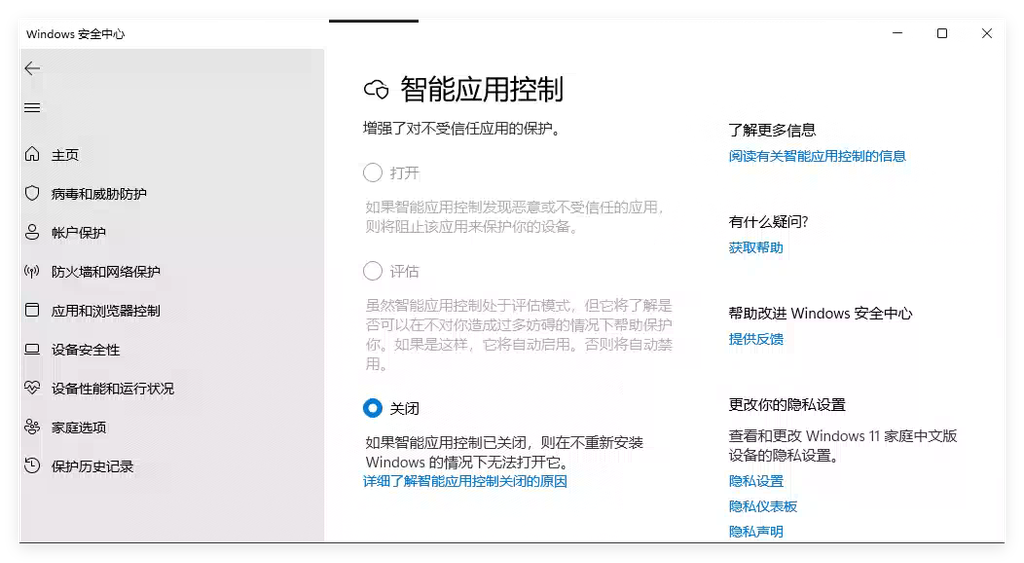The height and width of the screenshot is (563, 1024).
Task: Open 病毒和威胁防护 section
Action: pyautogui.click(x=99, y=194)
